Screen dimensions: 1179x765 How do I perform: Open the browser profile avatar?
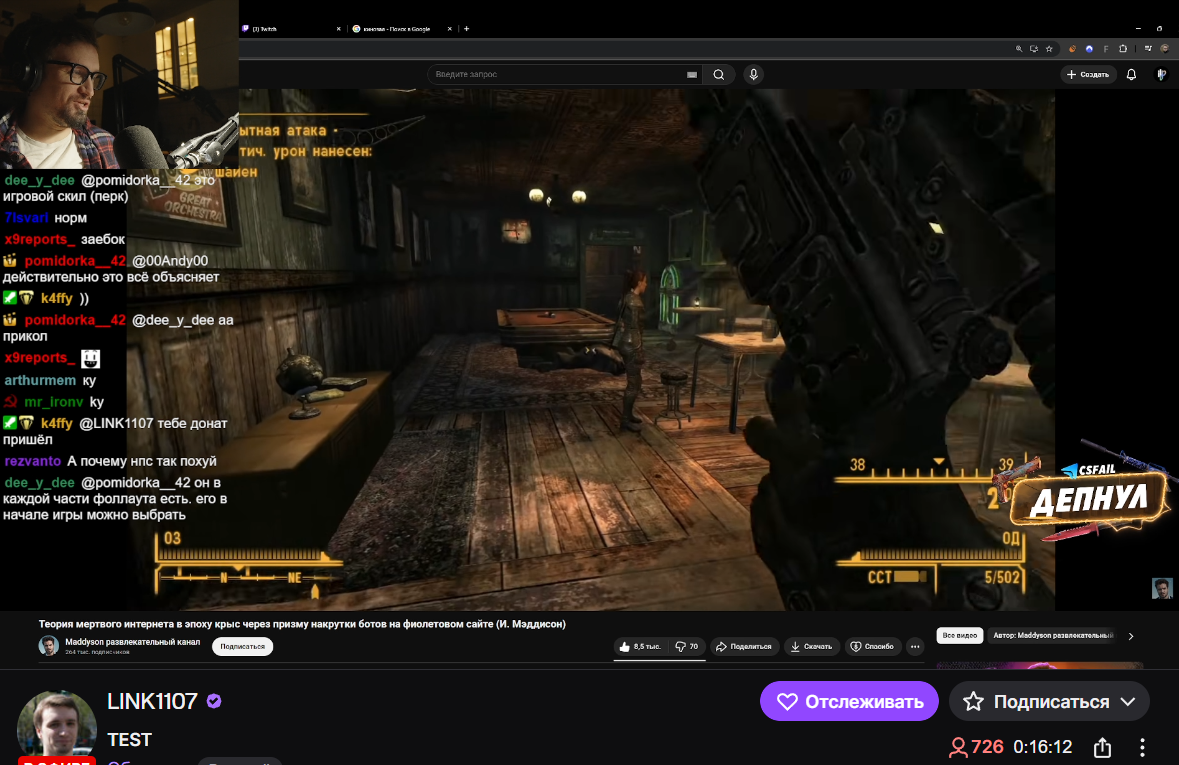point(1165,49)
